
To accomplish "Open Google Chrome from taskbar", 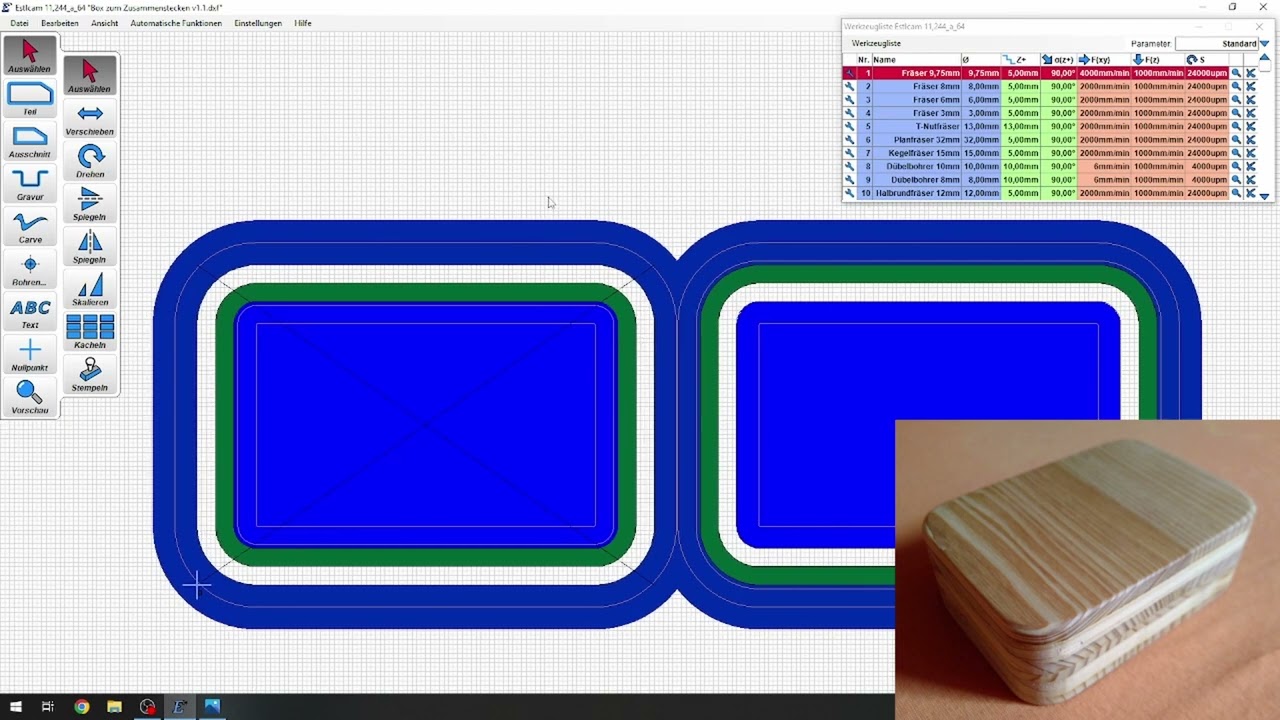I will pos(81,707).
